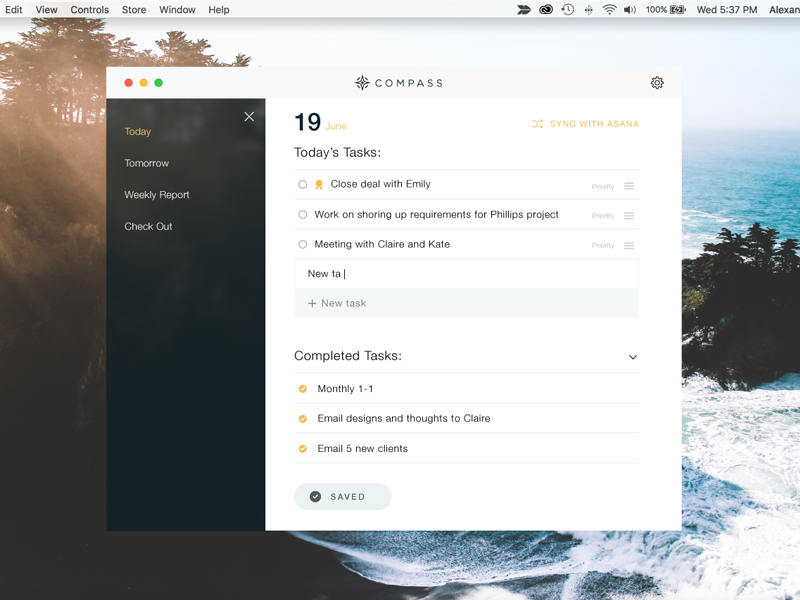Click the hamburger handle on Meeting with Claire task
Screen dimensions: 800x600
pyautogui.click(x=629, y=246)
